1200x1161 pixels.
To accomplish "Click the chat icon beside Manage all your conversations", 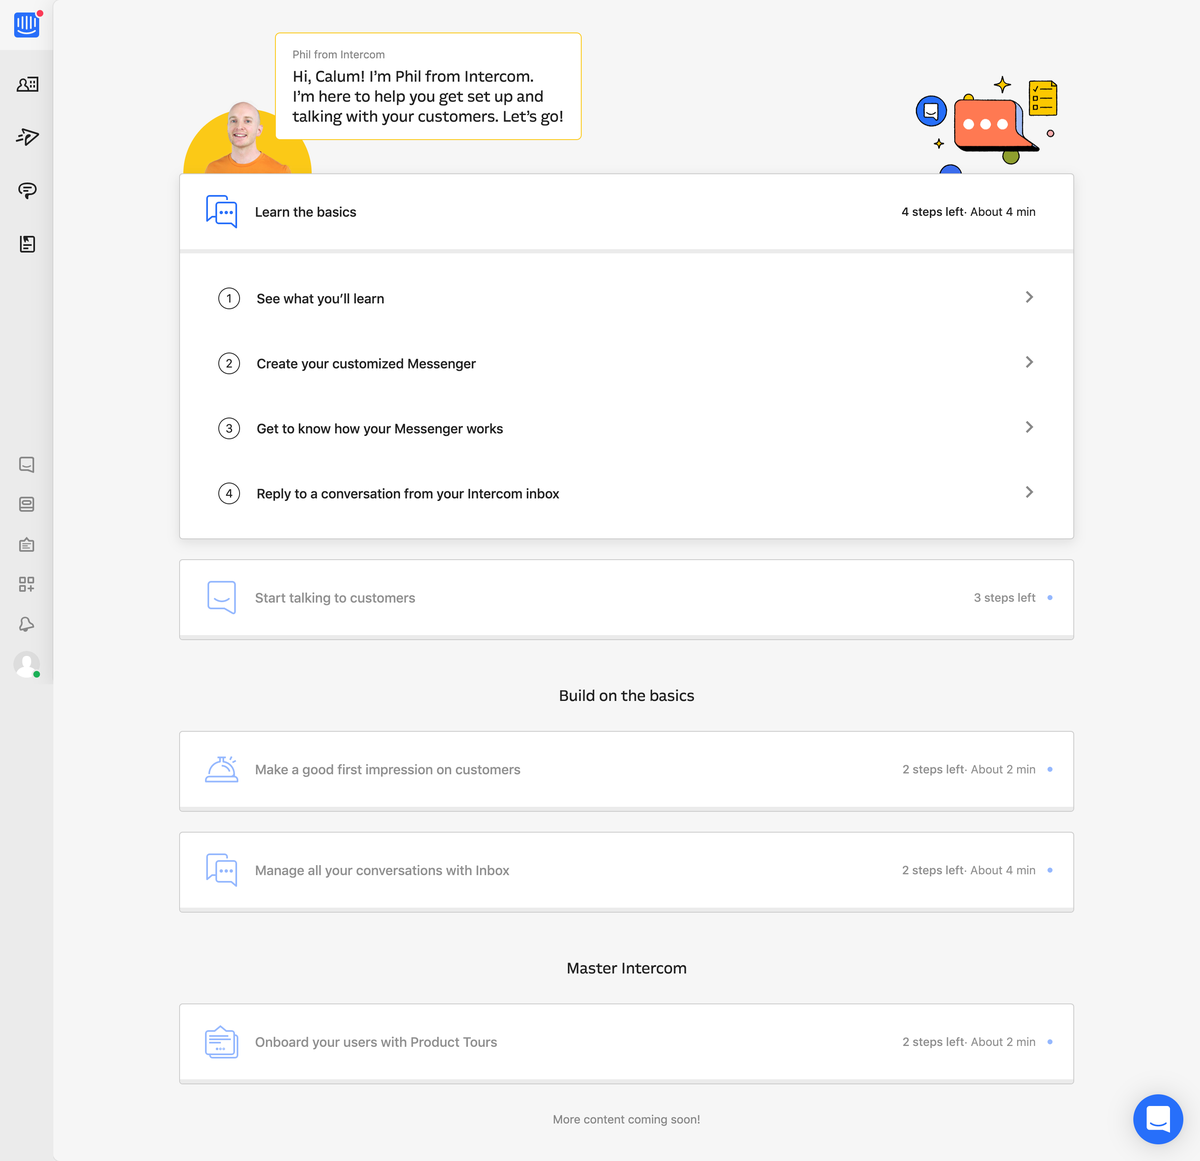I will click(222, 870).
